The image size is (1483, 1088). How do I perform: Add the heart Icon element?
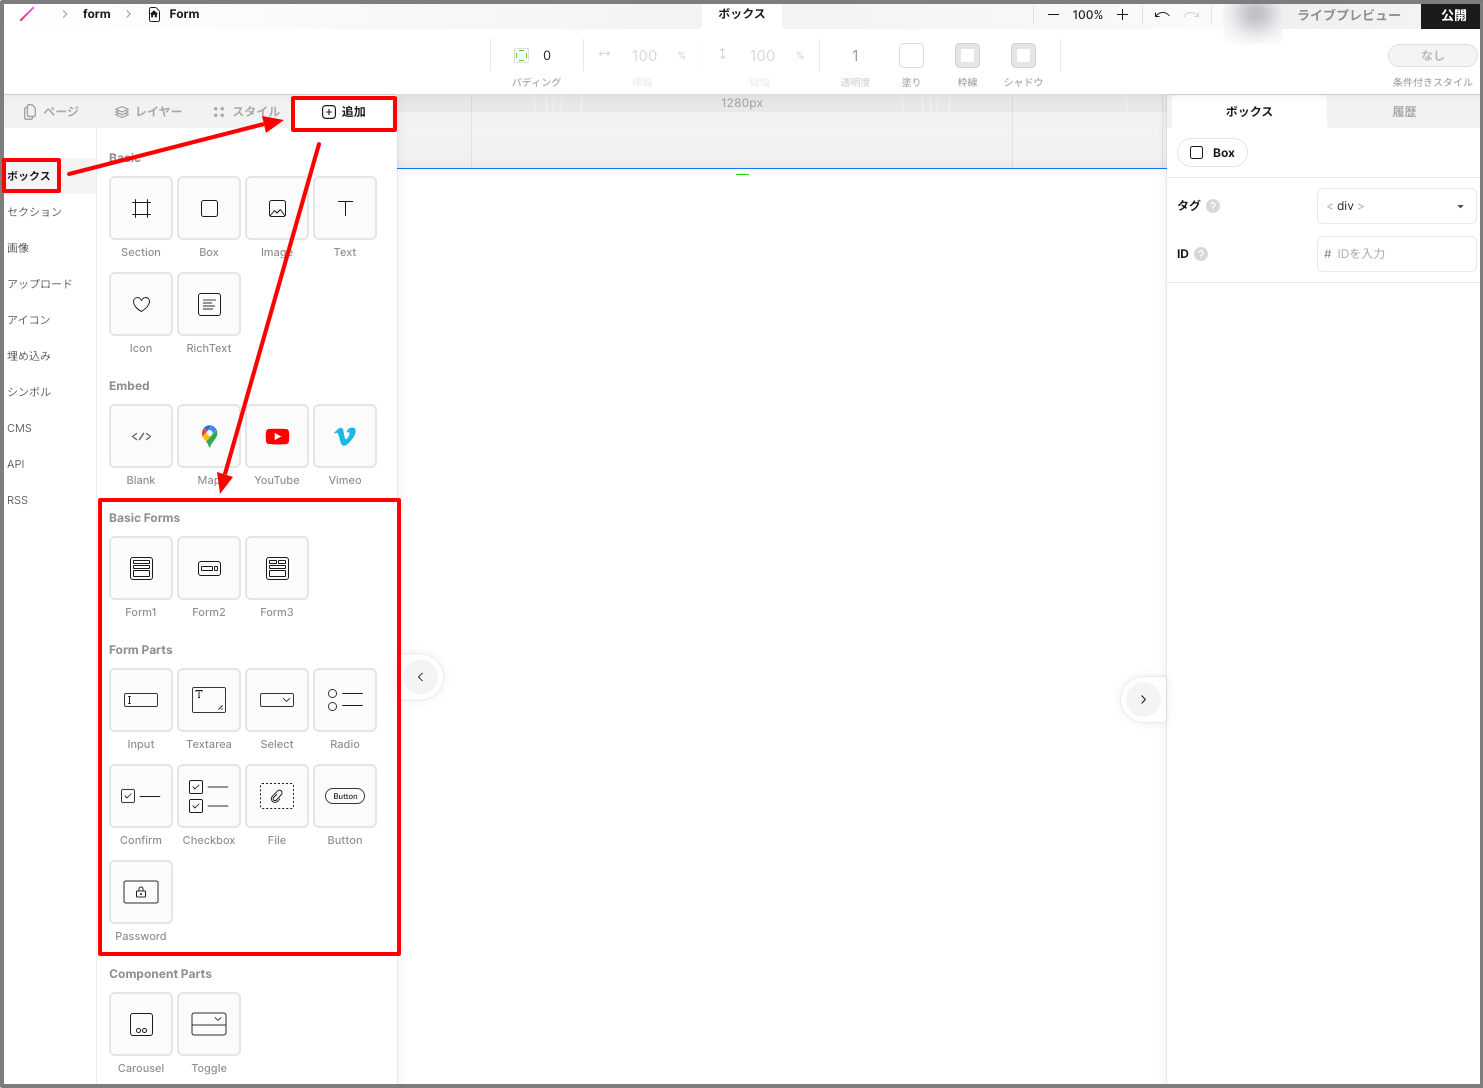pyautogui.click(x=141, y=304)
